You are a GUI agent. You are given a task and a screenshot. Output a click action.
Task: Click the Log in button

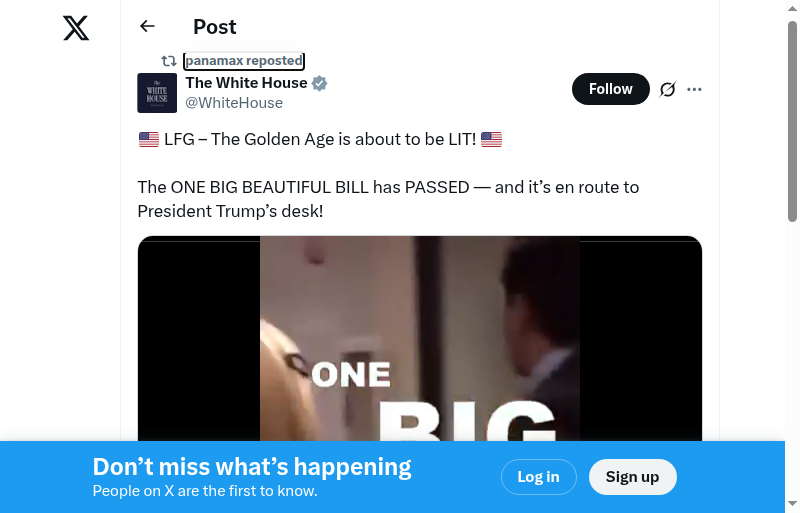point(539,477)
